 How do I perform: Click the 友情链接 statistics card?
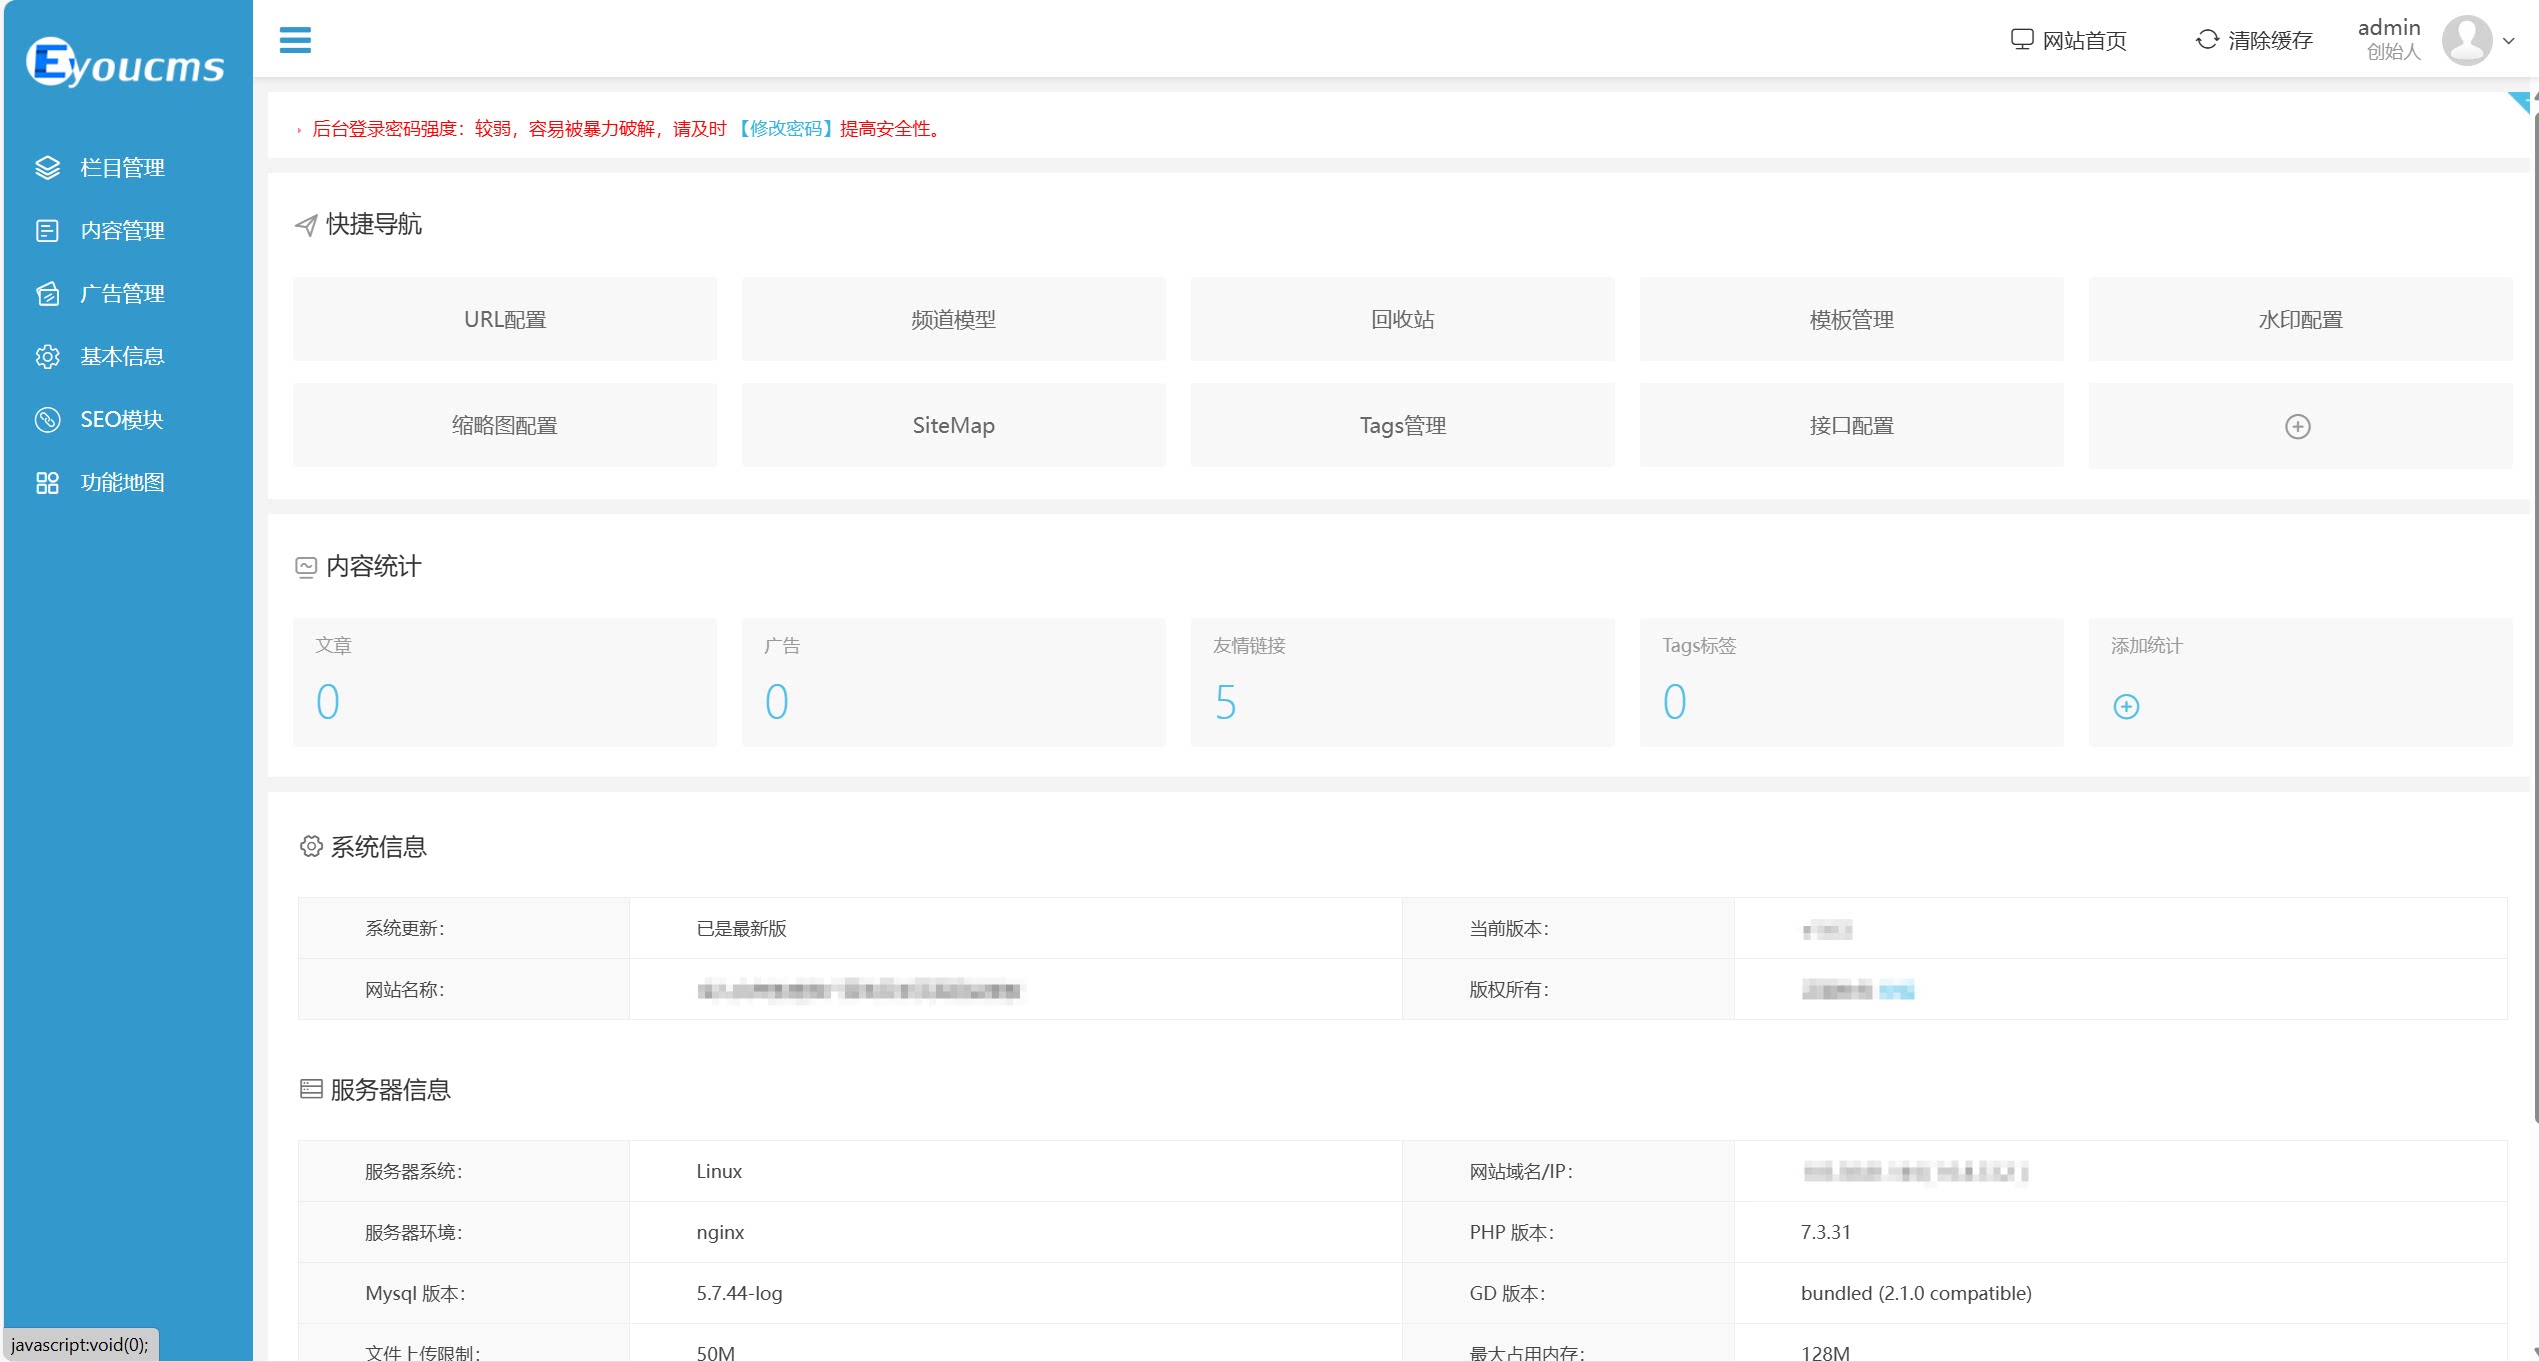(x=1401, y=682)
